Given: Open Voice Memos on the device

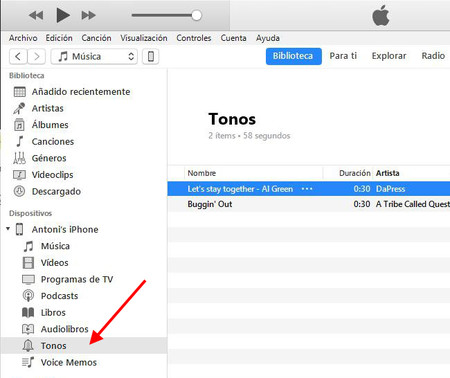Looking at the screenshot, I should (69, 362).
